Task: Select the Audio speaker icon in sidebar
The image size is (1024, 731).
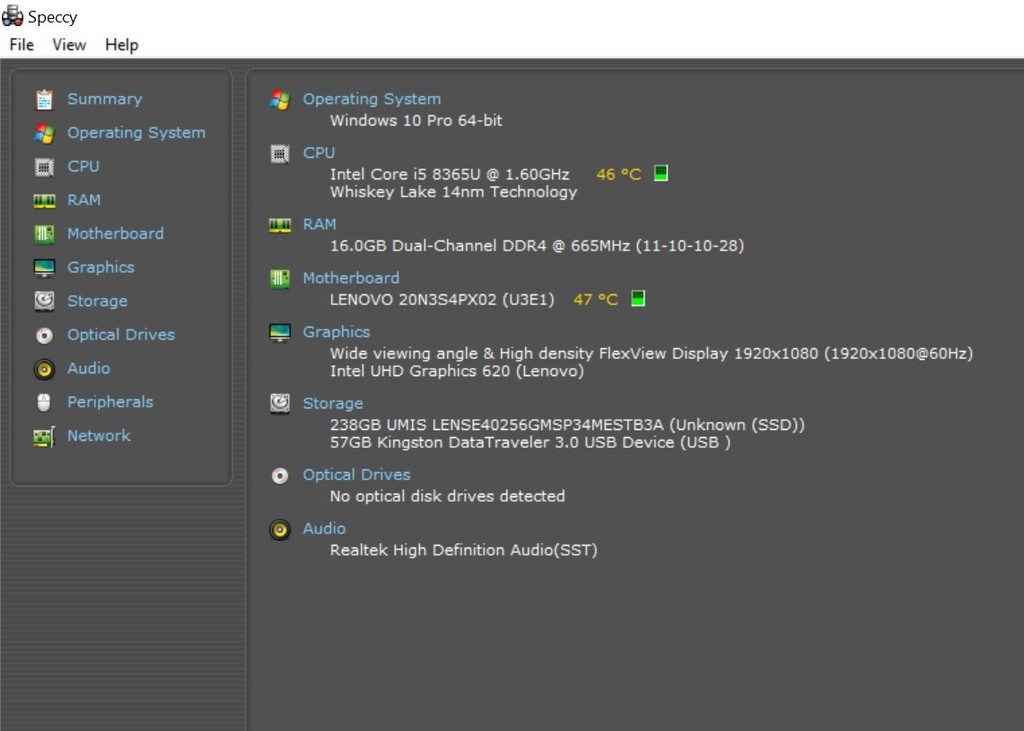Action: [x=44, y=369]
